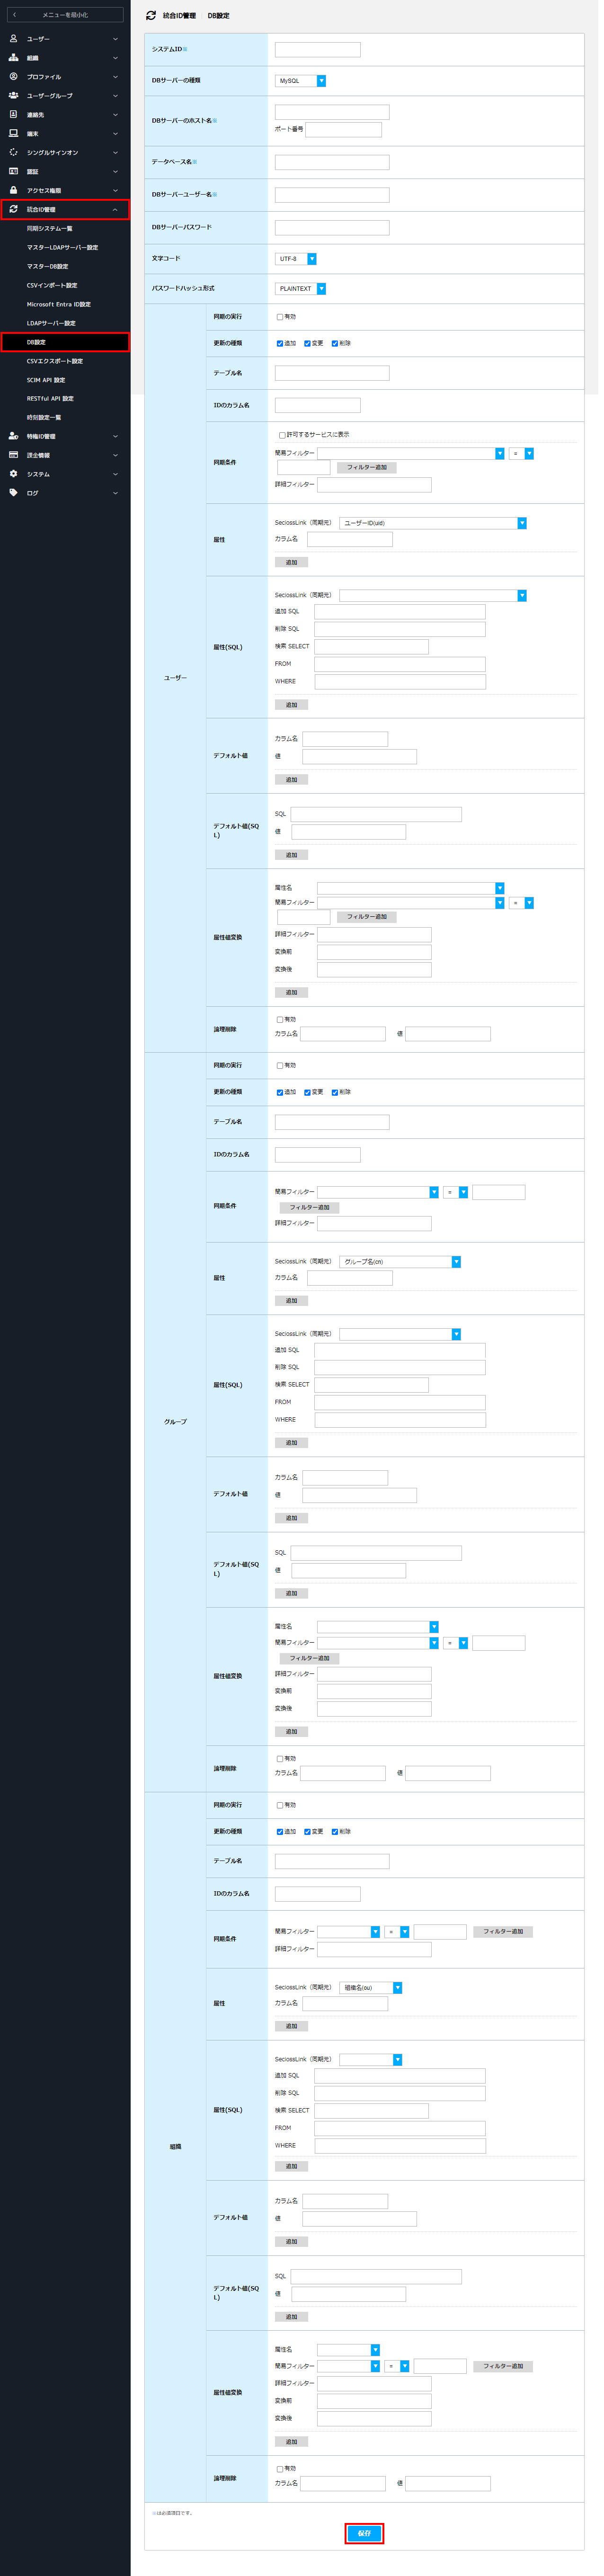Click the DBサーバーユーザー名 input field

[332, 195]
